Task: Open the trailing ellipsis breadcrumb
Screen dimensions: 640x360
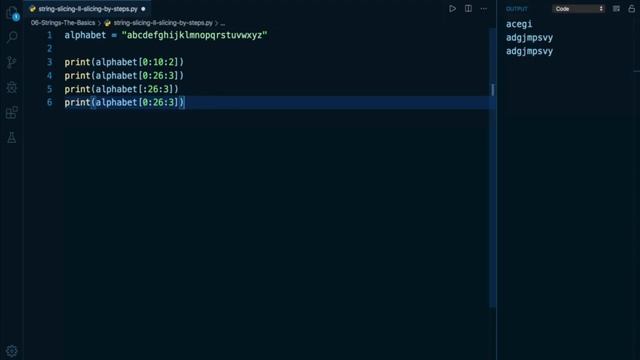Action: pos(222,23)
